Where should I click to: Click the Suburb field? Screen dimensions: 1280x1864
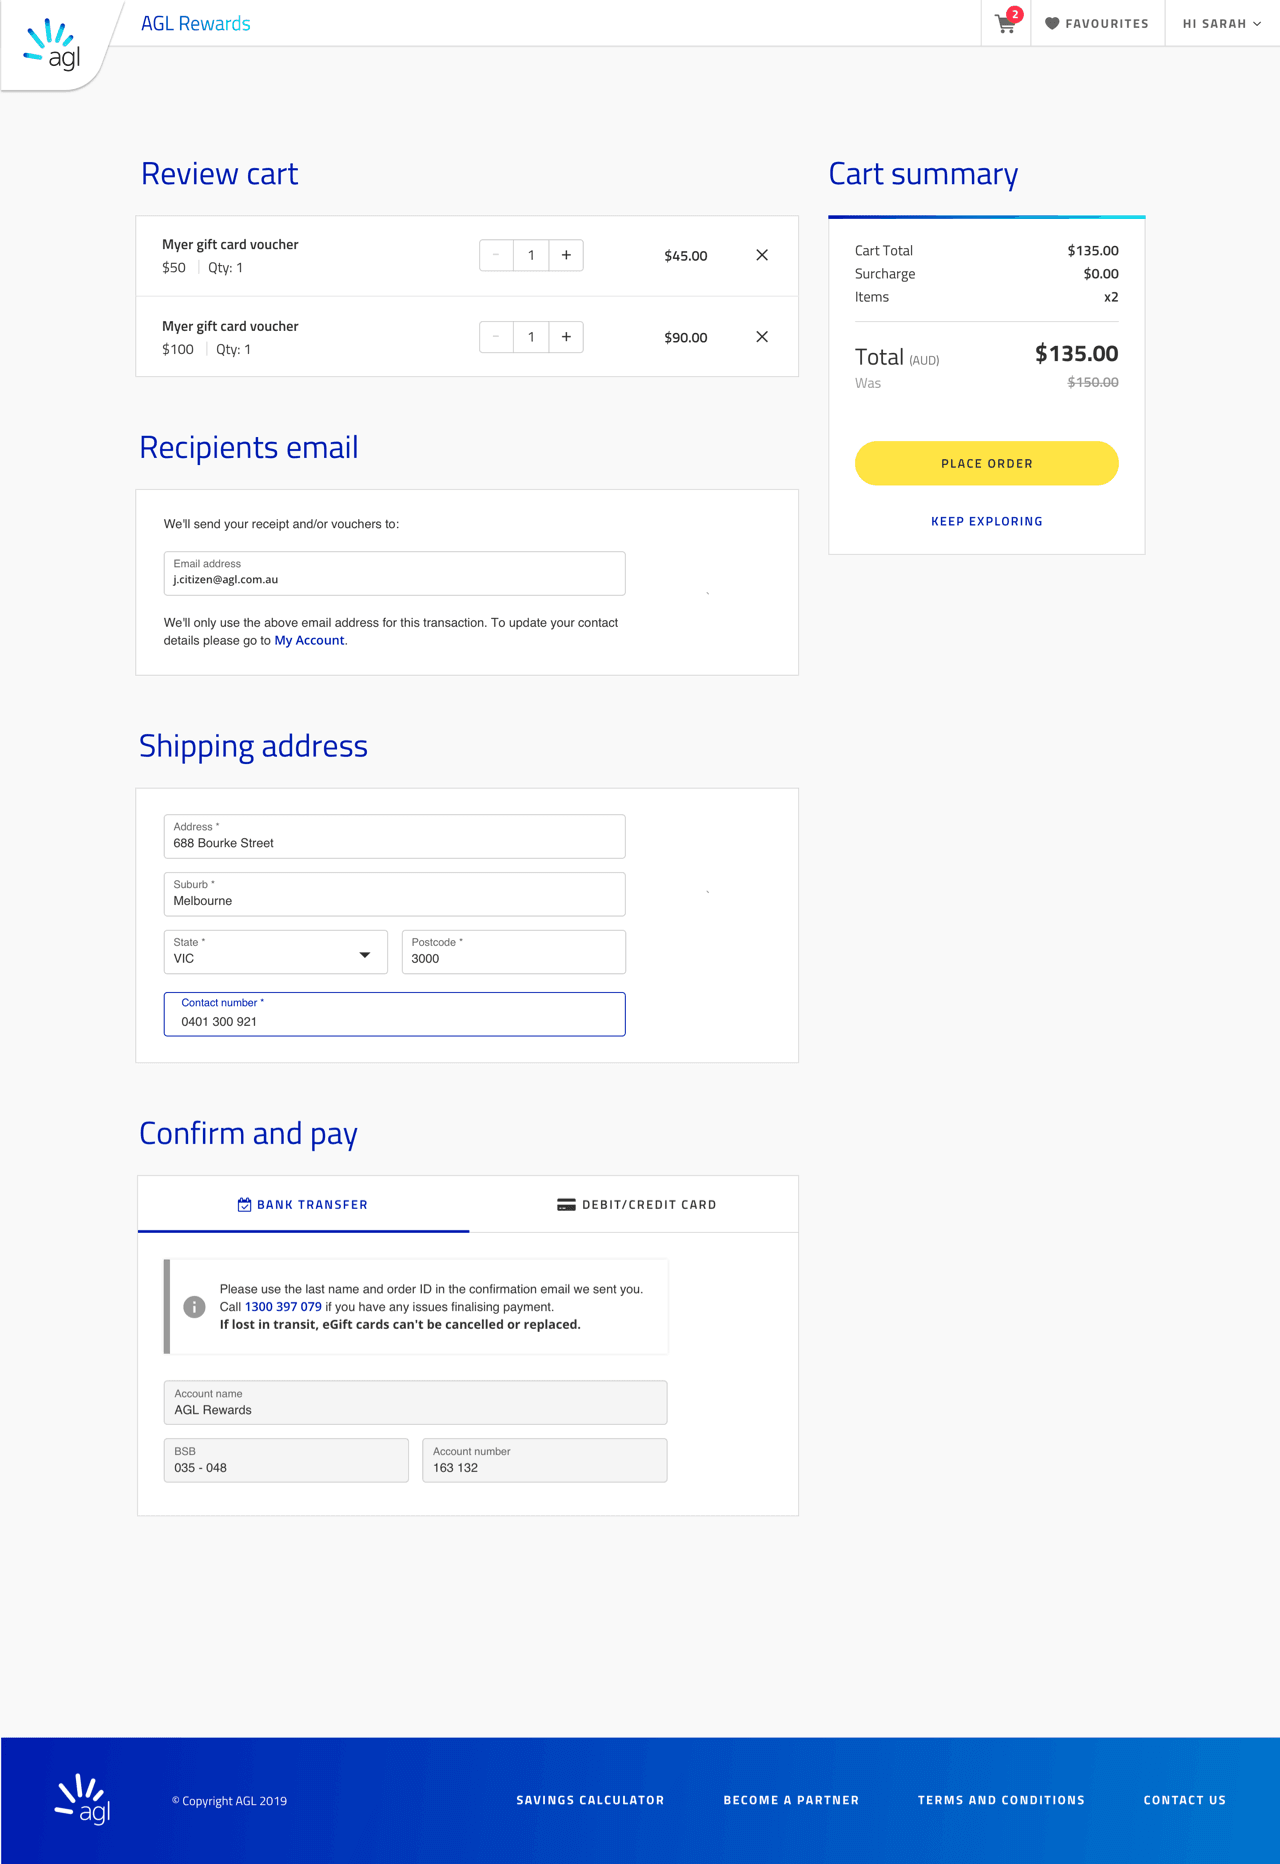pyautogui.click(x=394, y=894)
